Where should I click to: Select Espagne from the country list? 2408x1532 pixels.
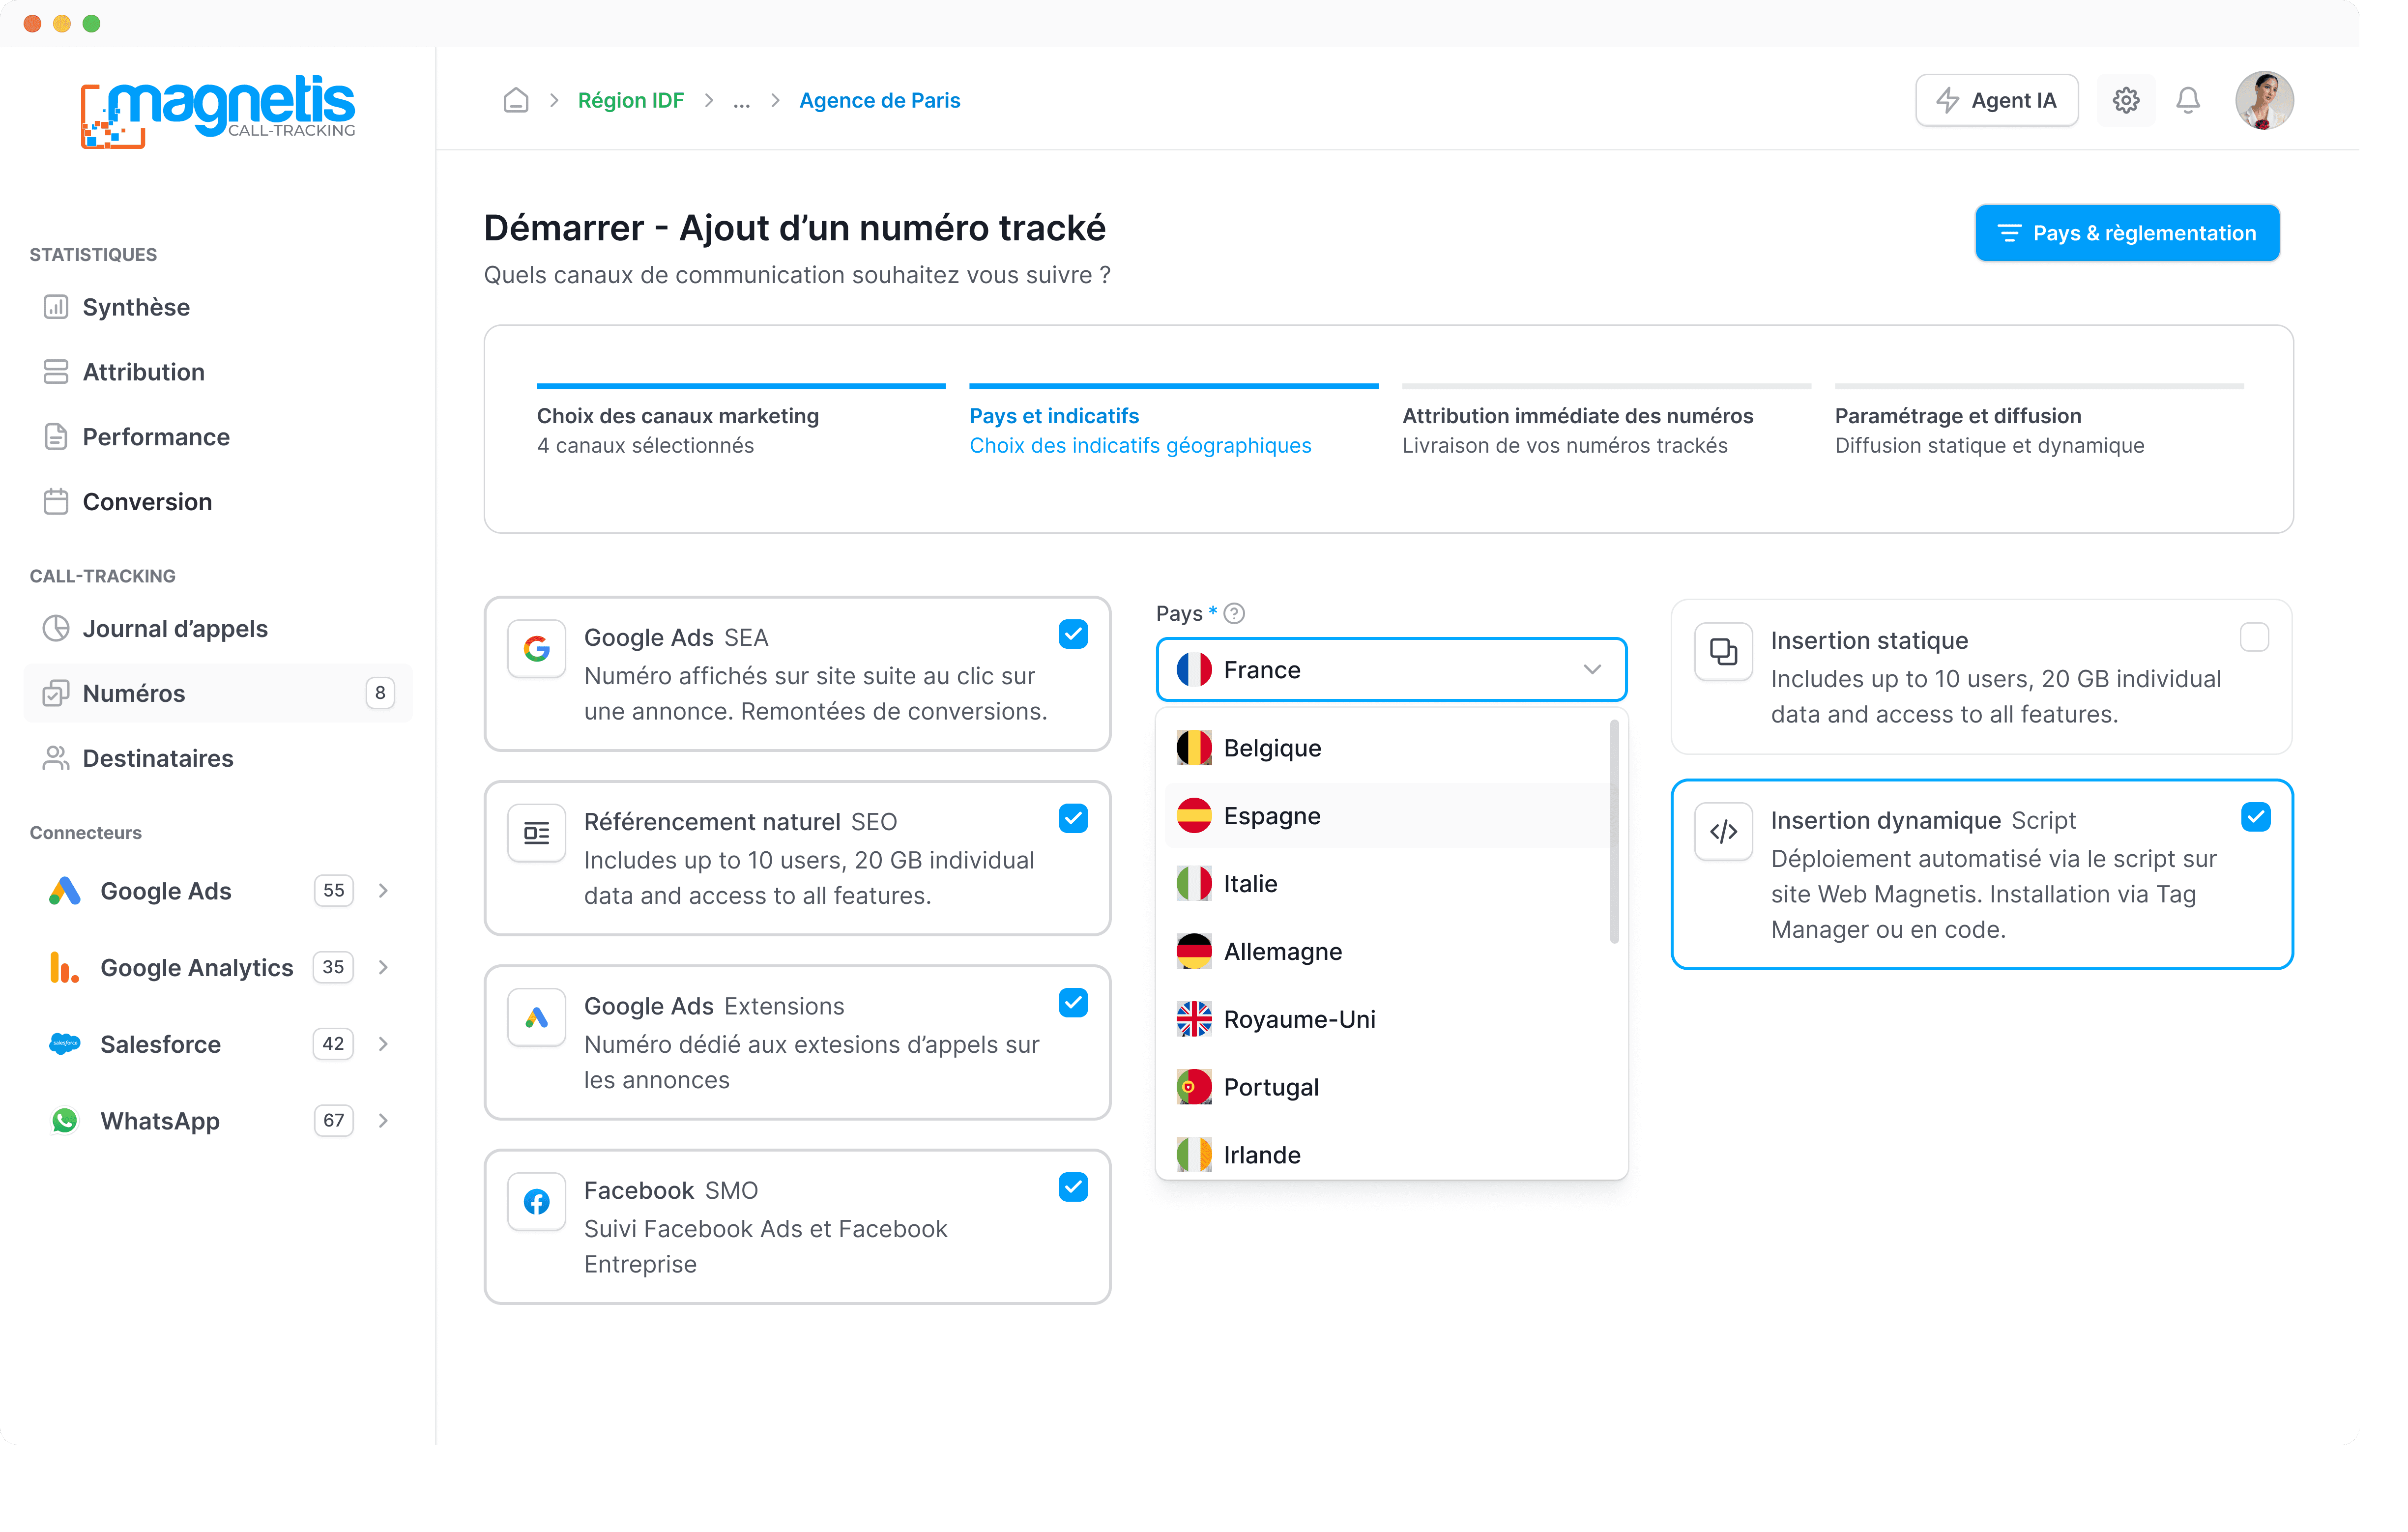pyautogui.click(x=1271, y=815)
